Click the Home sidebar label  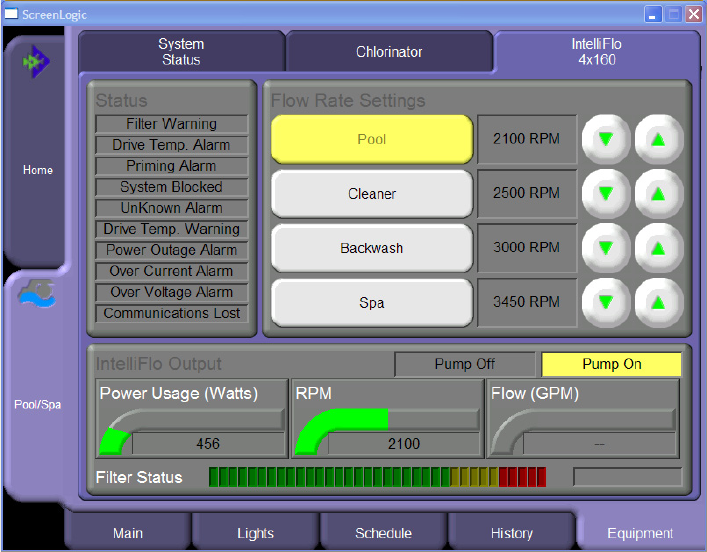pyautogui.click(x=38, y=170)
